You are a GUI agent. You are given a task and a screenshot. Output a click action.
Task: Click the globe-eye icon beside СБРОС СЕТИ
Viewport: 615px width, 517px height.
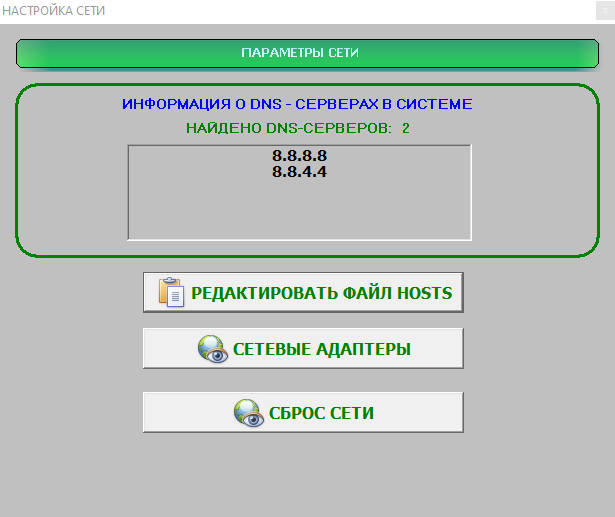[249, 413]
